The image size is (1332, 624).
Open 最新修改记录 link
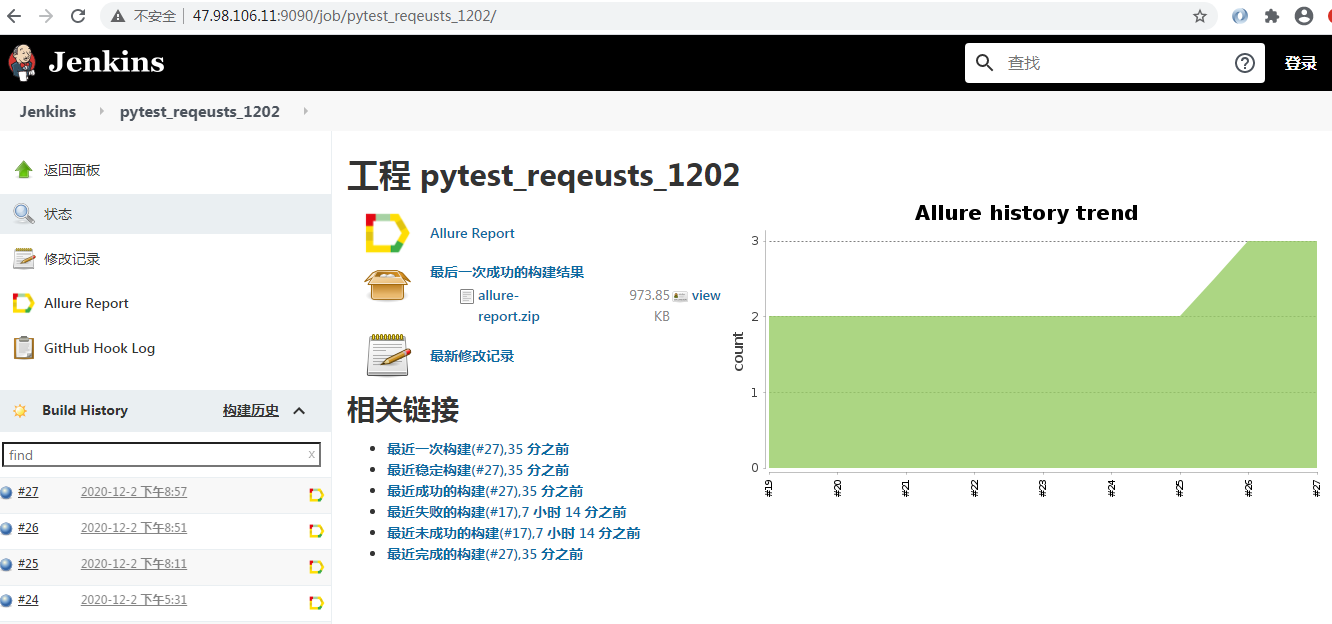[x=472, y=356]
